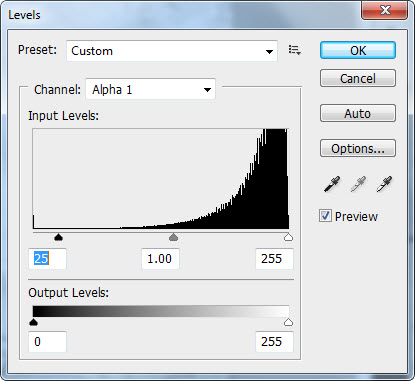Click the input highlight field showing 255

pos(274,259)
